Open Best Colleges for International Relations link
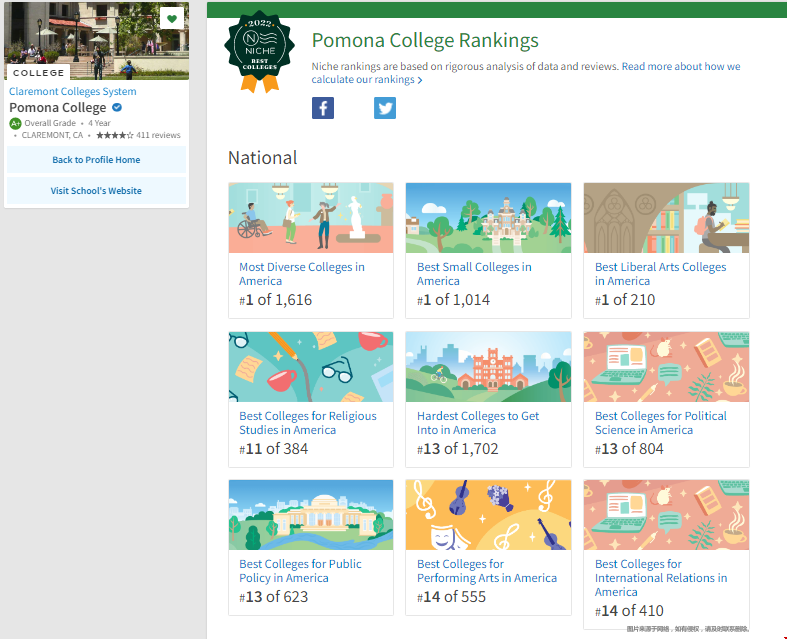 tap(661, 578)
